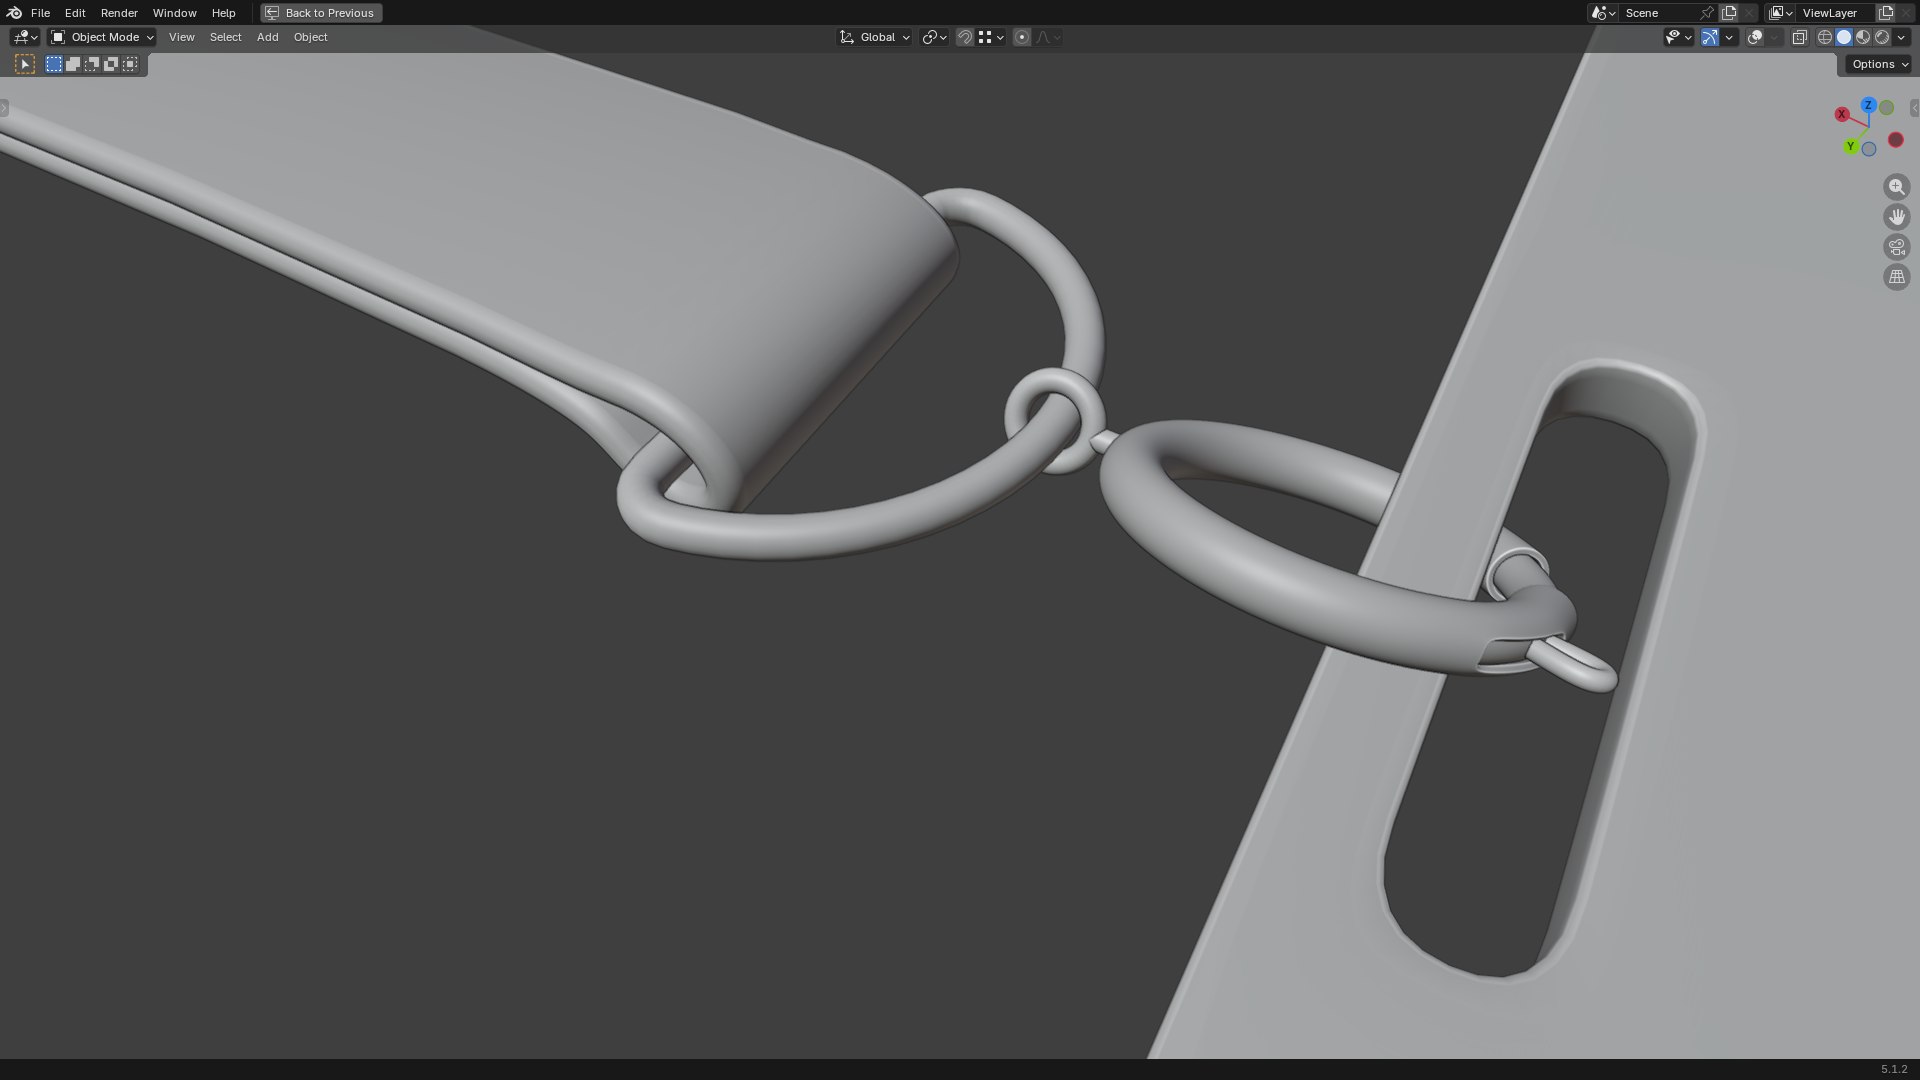Switch perspective/orthographic grid icon
The height and width of the screenshot is (1080, 1920).
1896,277
